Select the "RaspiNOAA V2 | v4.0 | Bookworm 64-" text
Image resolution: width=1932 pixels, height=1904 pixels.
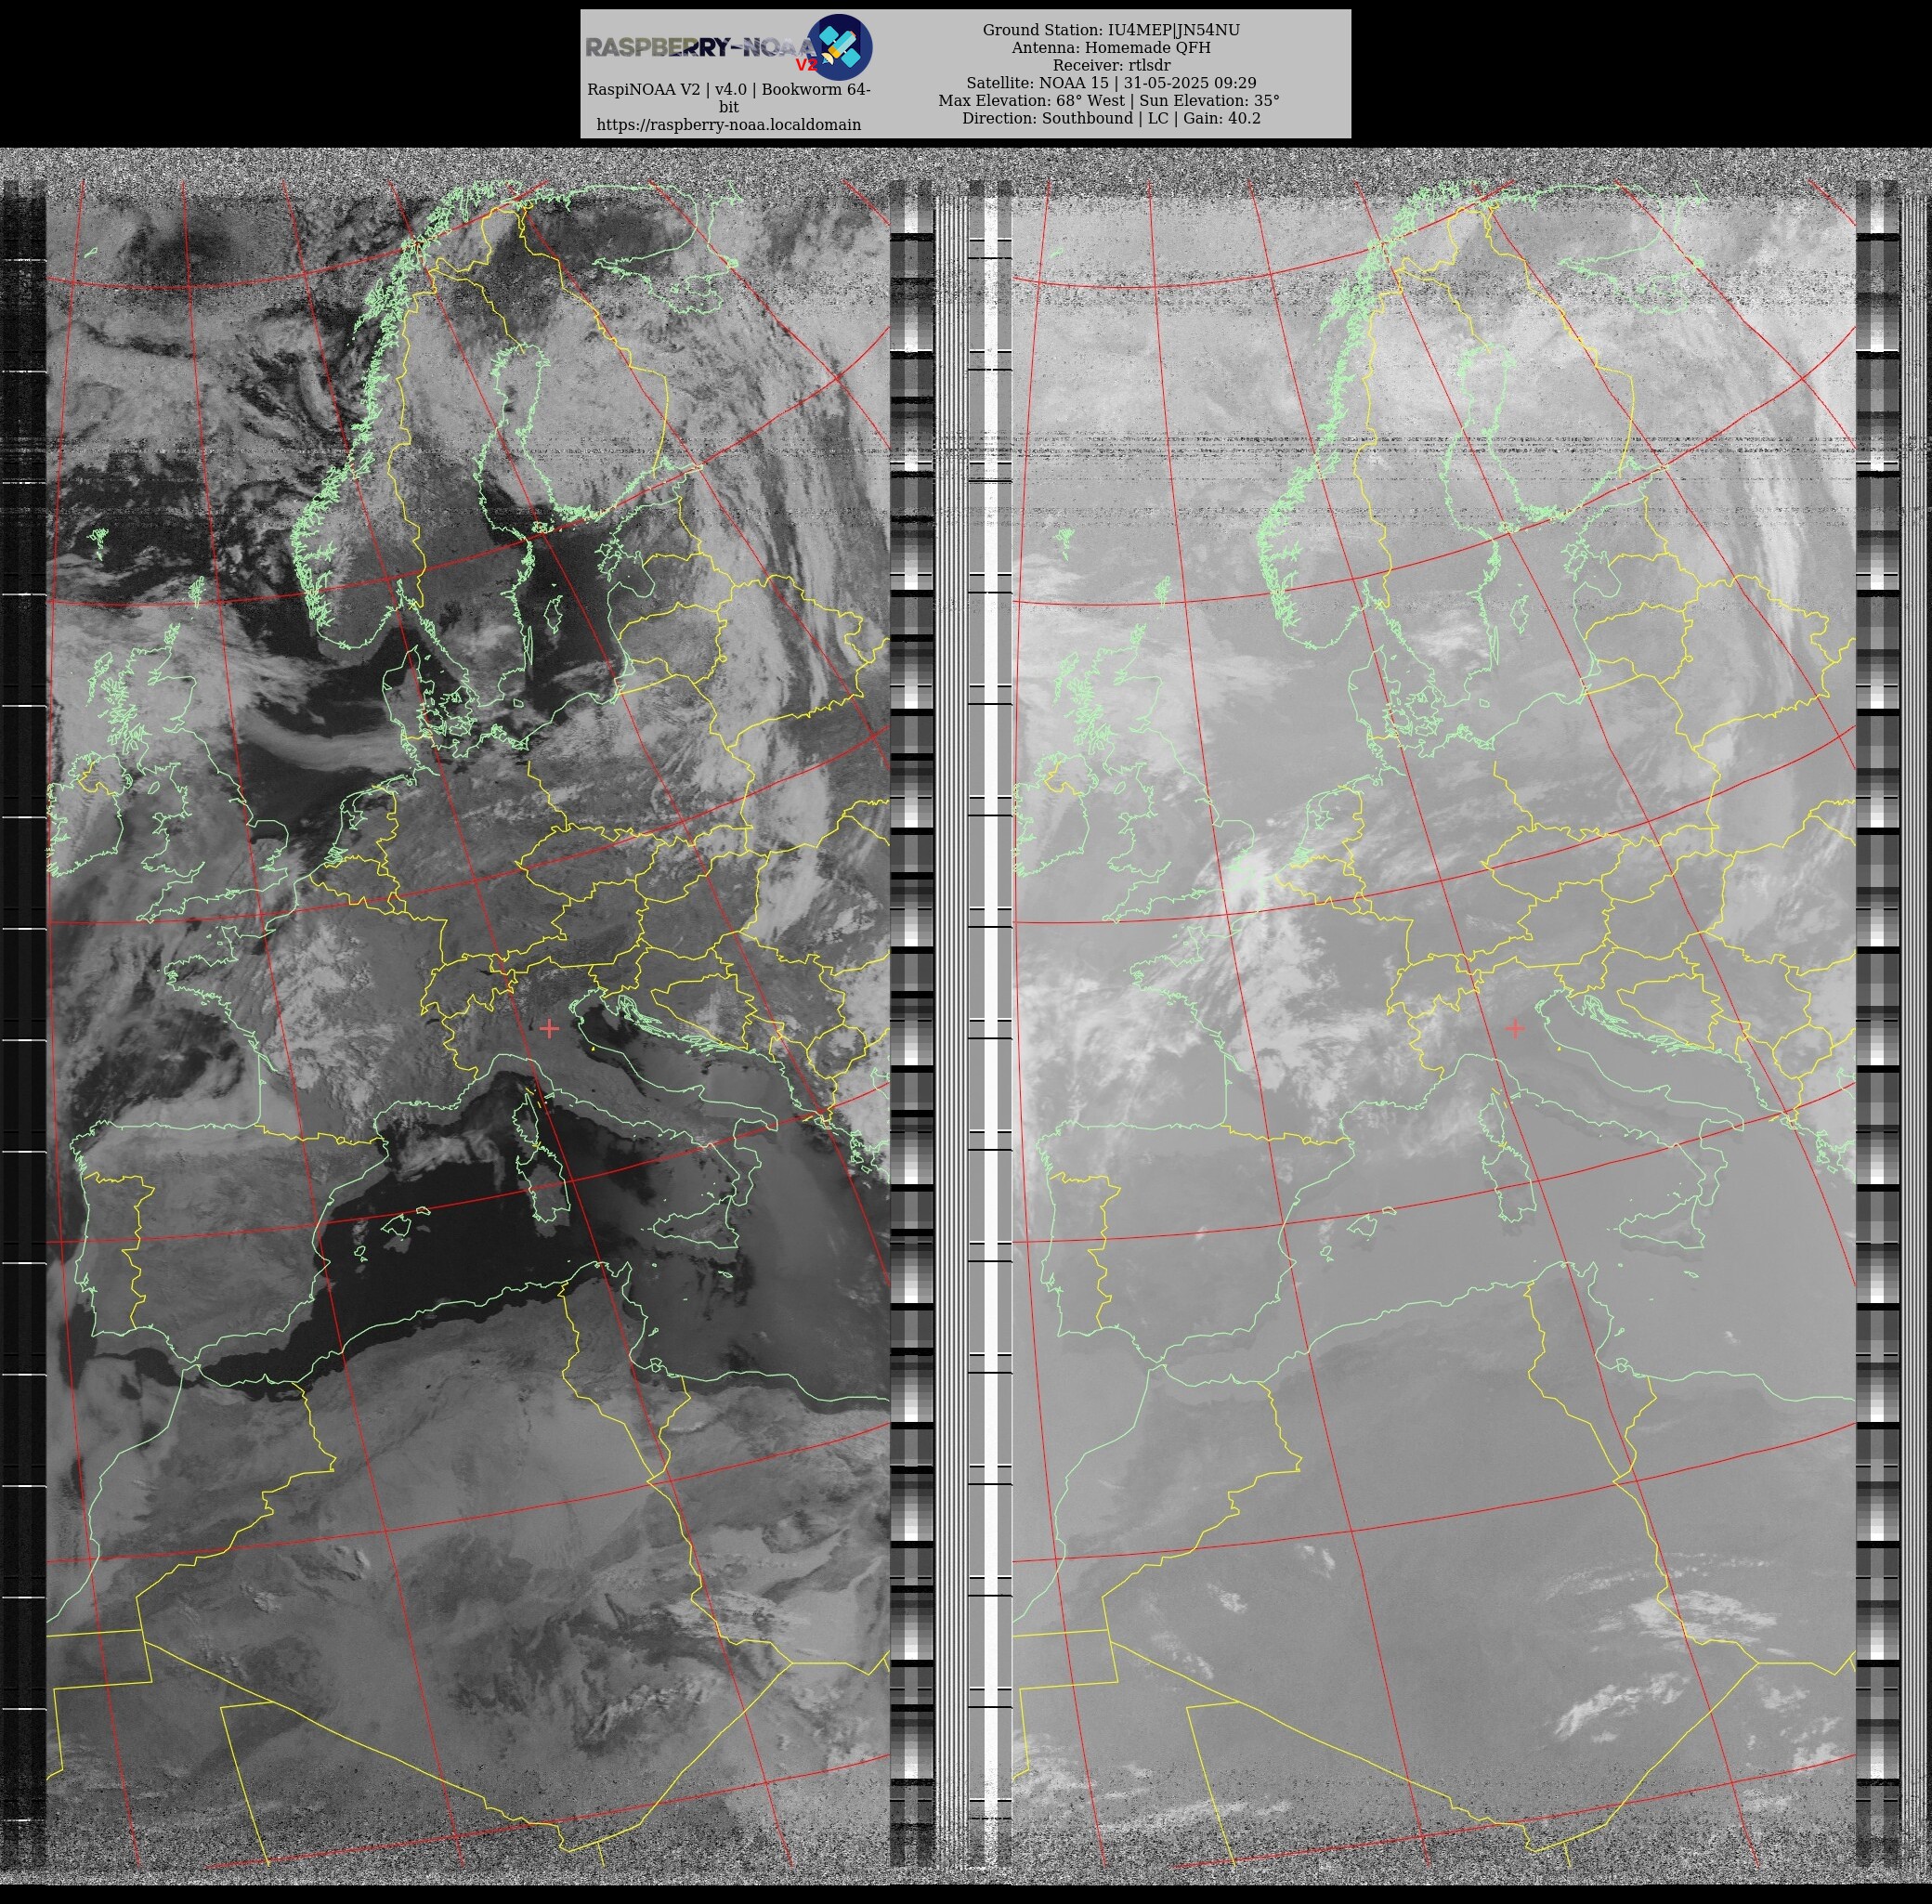729,90
